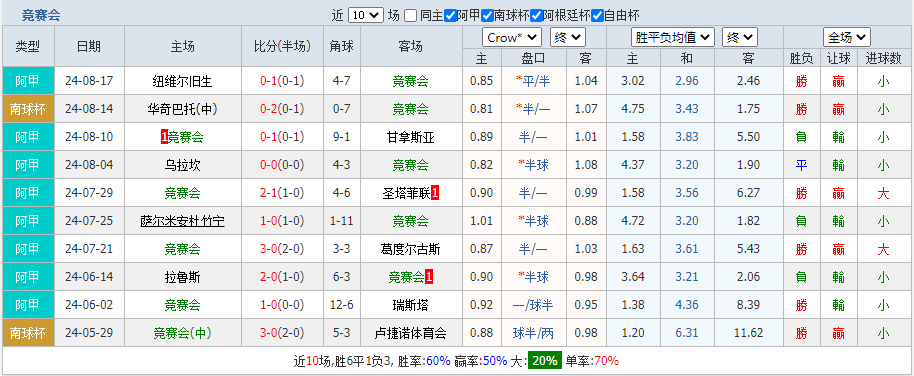Viewport: 914px width, 376px height.
Task: Click the corner count 9-1
Action: [342, 137]
